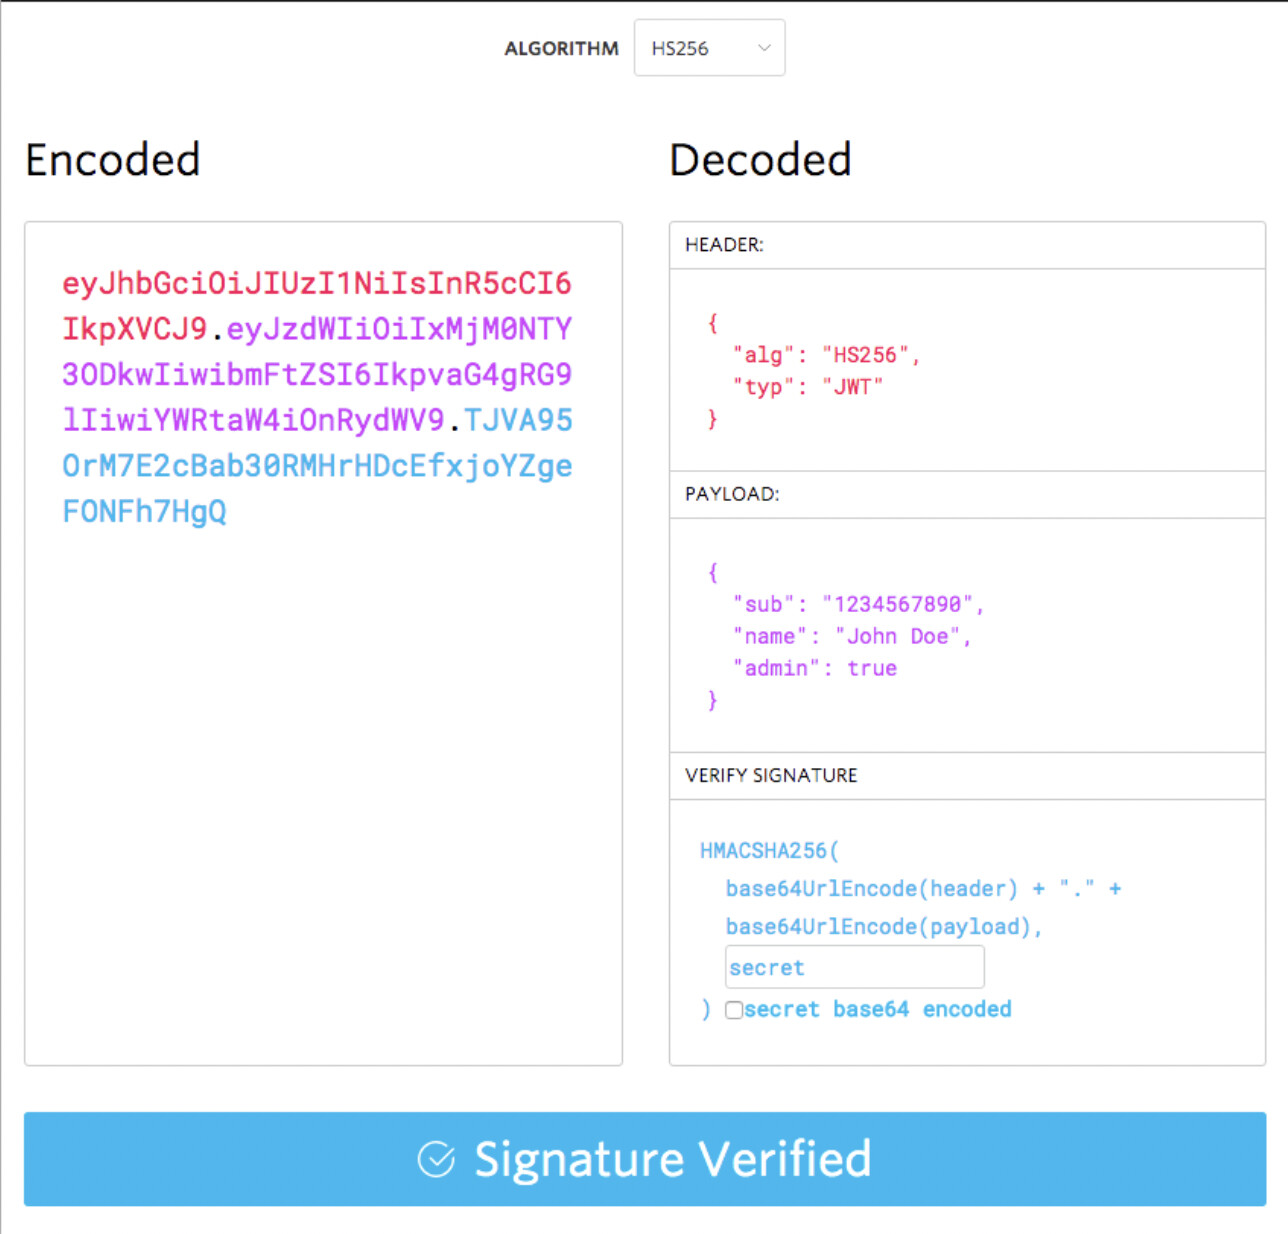Click the Decoded heading

760,160
